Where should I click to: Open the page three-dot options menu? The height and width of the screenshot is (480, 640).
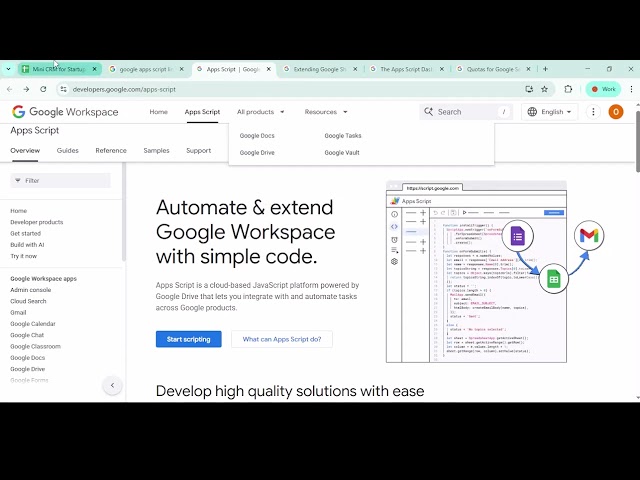[593, 112]
